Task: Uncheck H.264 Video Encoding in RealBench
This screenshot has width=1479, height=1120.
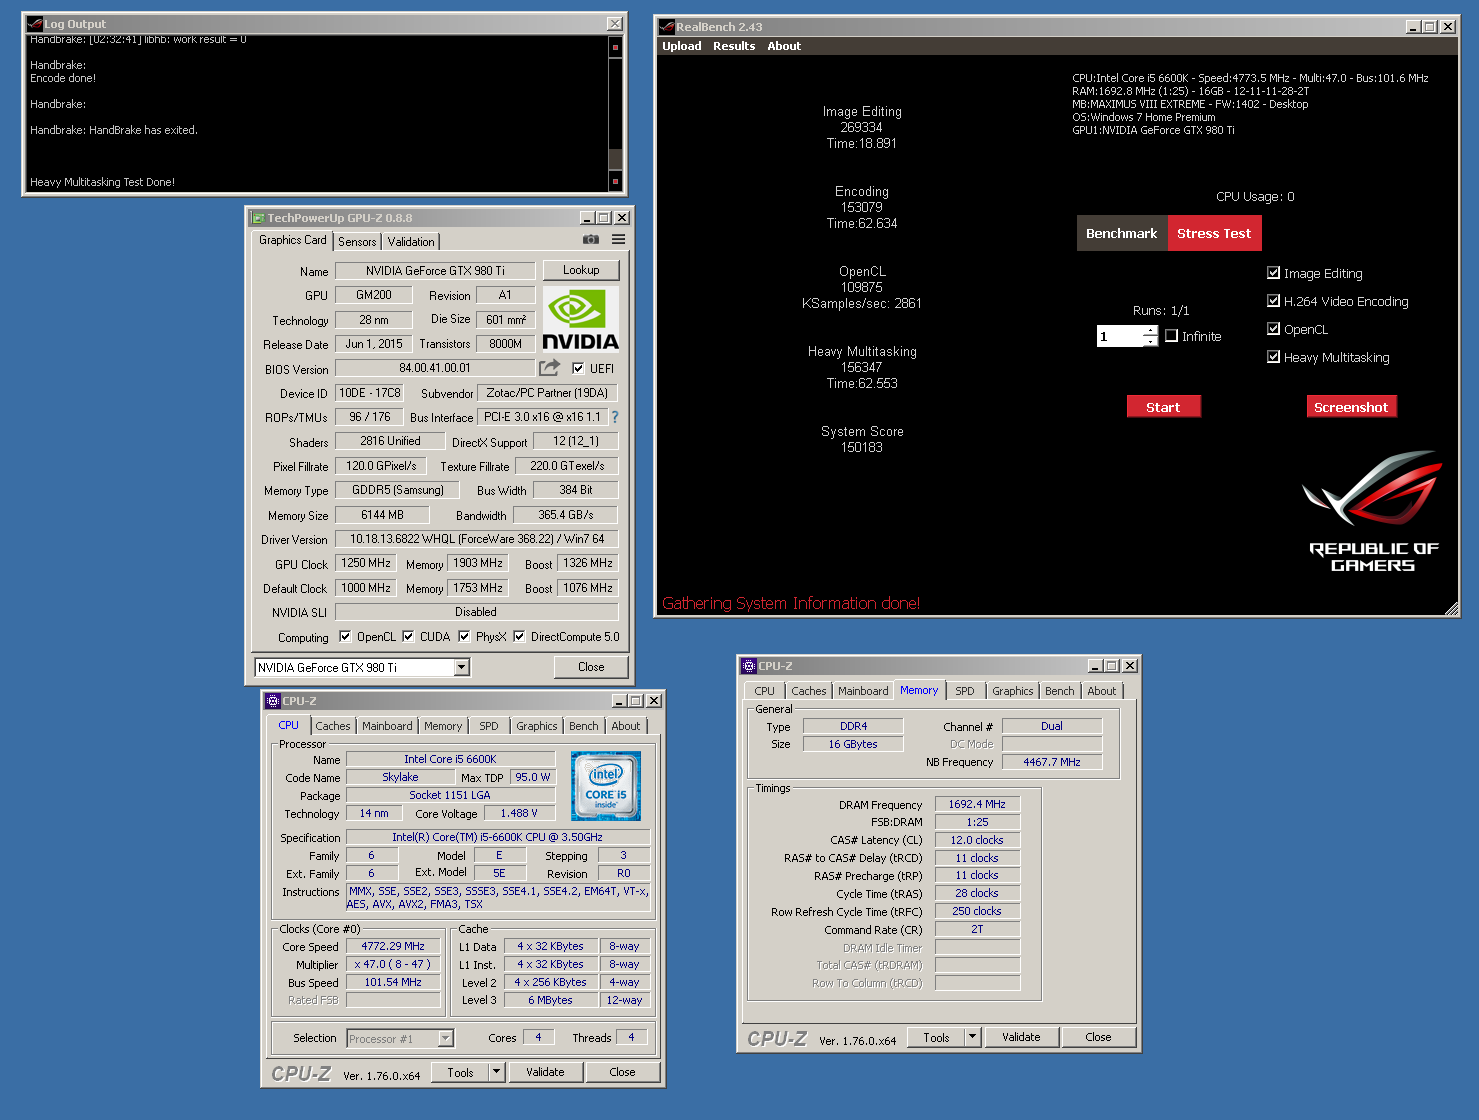Action: click(x=1273, y=301)
